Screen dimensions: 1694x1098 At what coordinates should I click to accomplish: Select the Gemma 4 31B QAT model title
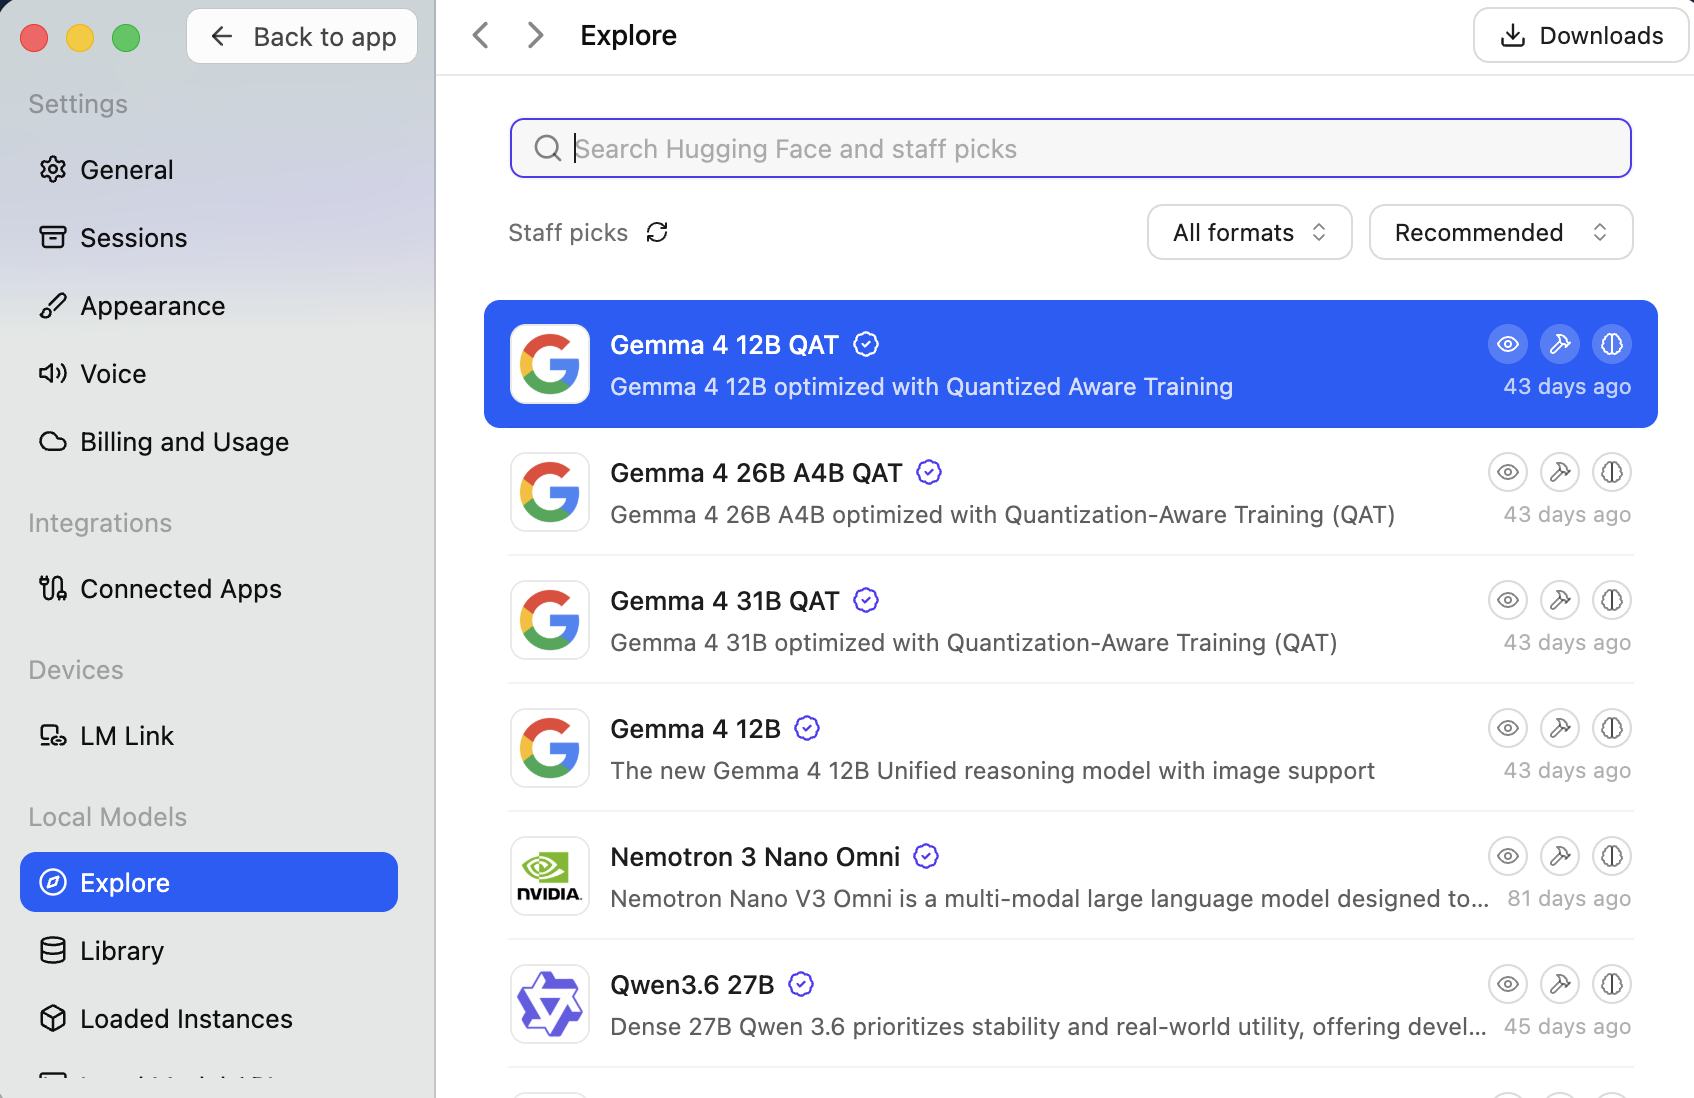[x=724, y=601]
